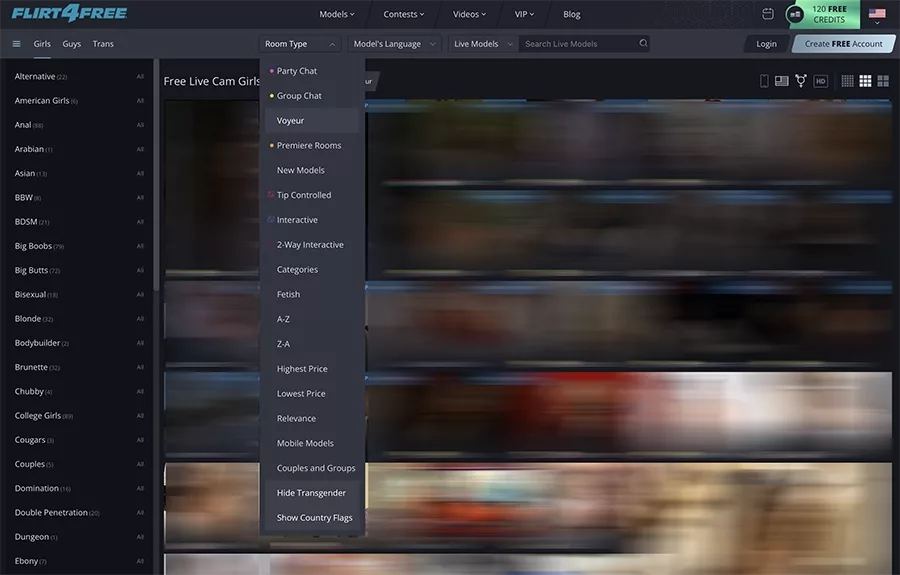Select 2-Way Interactive option
Image resolution: width=900 pixels, height=575 pixels.
[x=312, y=244]
